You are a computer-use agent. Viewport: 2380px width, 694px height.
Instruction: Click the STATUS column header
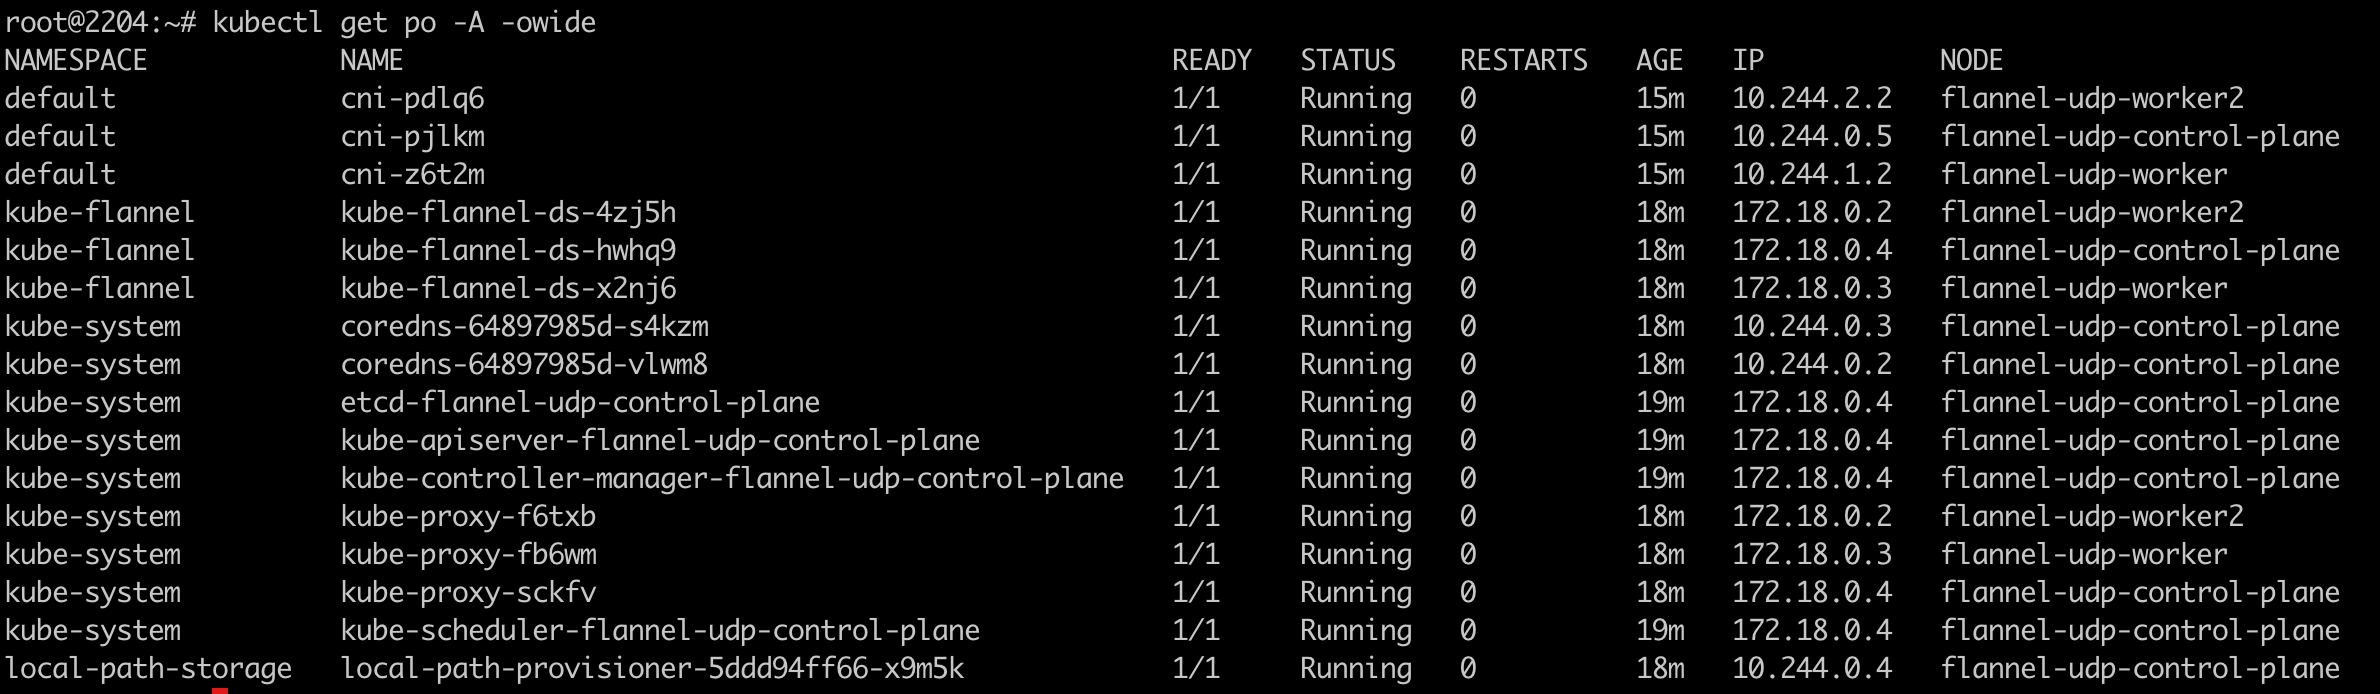point(1347,60)
